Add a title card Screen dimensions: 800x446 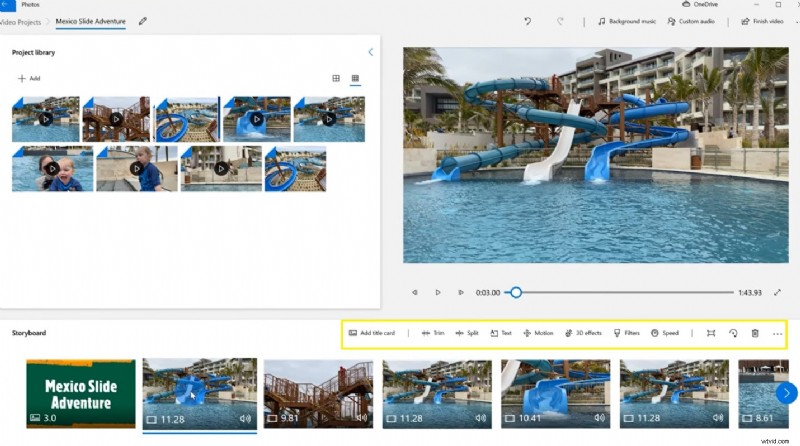pyautogui.click(x=372, y=333)
